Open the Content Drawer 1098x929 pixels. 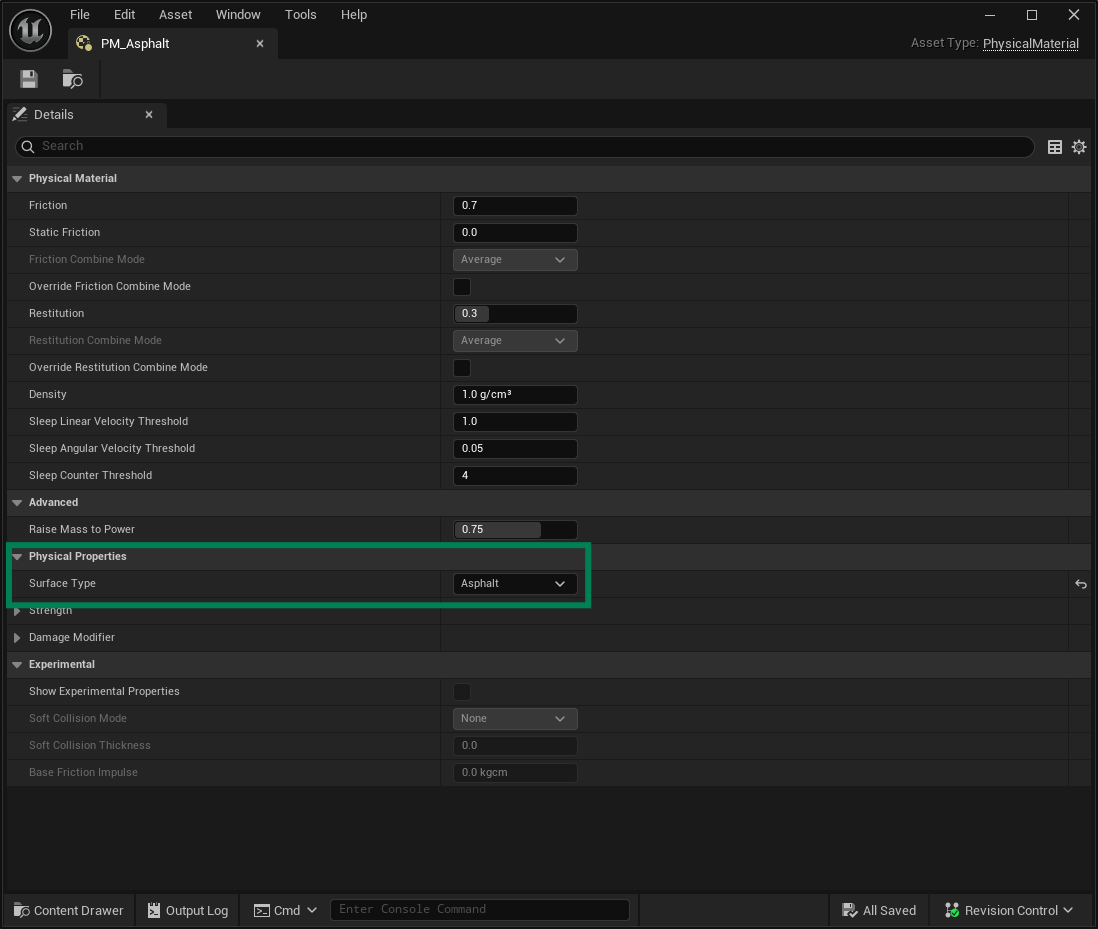pyautogui.click(x=68, y=910)
